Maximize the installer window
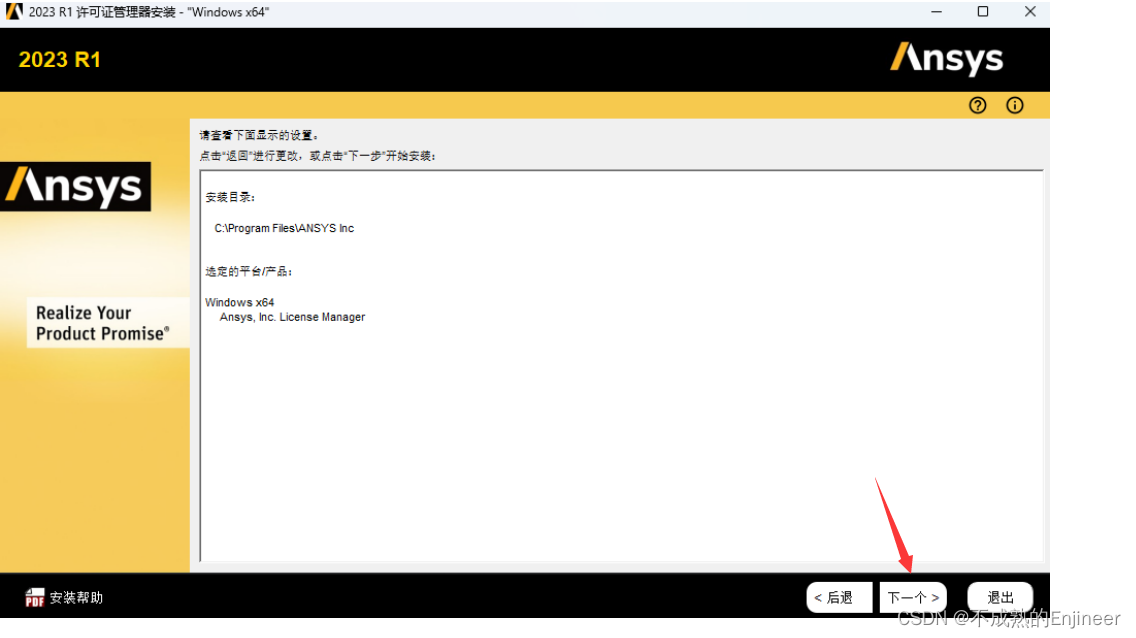 click(x=983, y=12)
